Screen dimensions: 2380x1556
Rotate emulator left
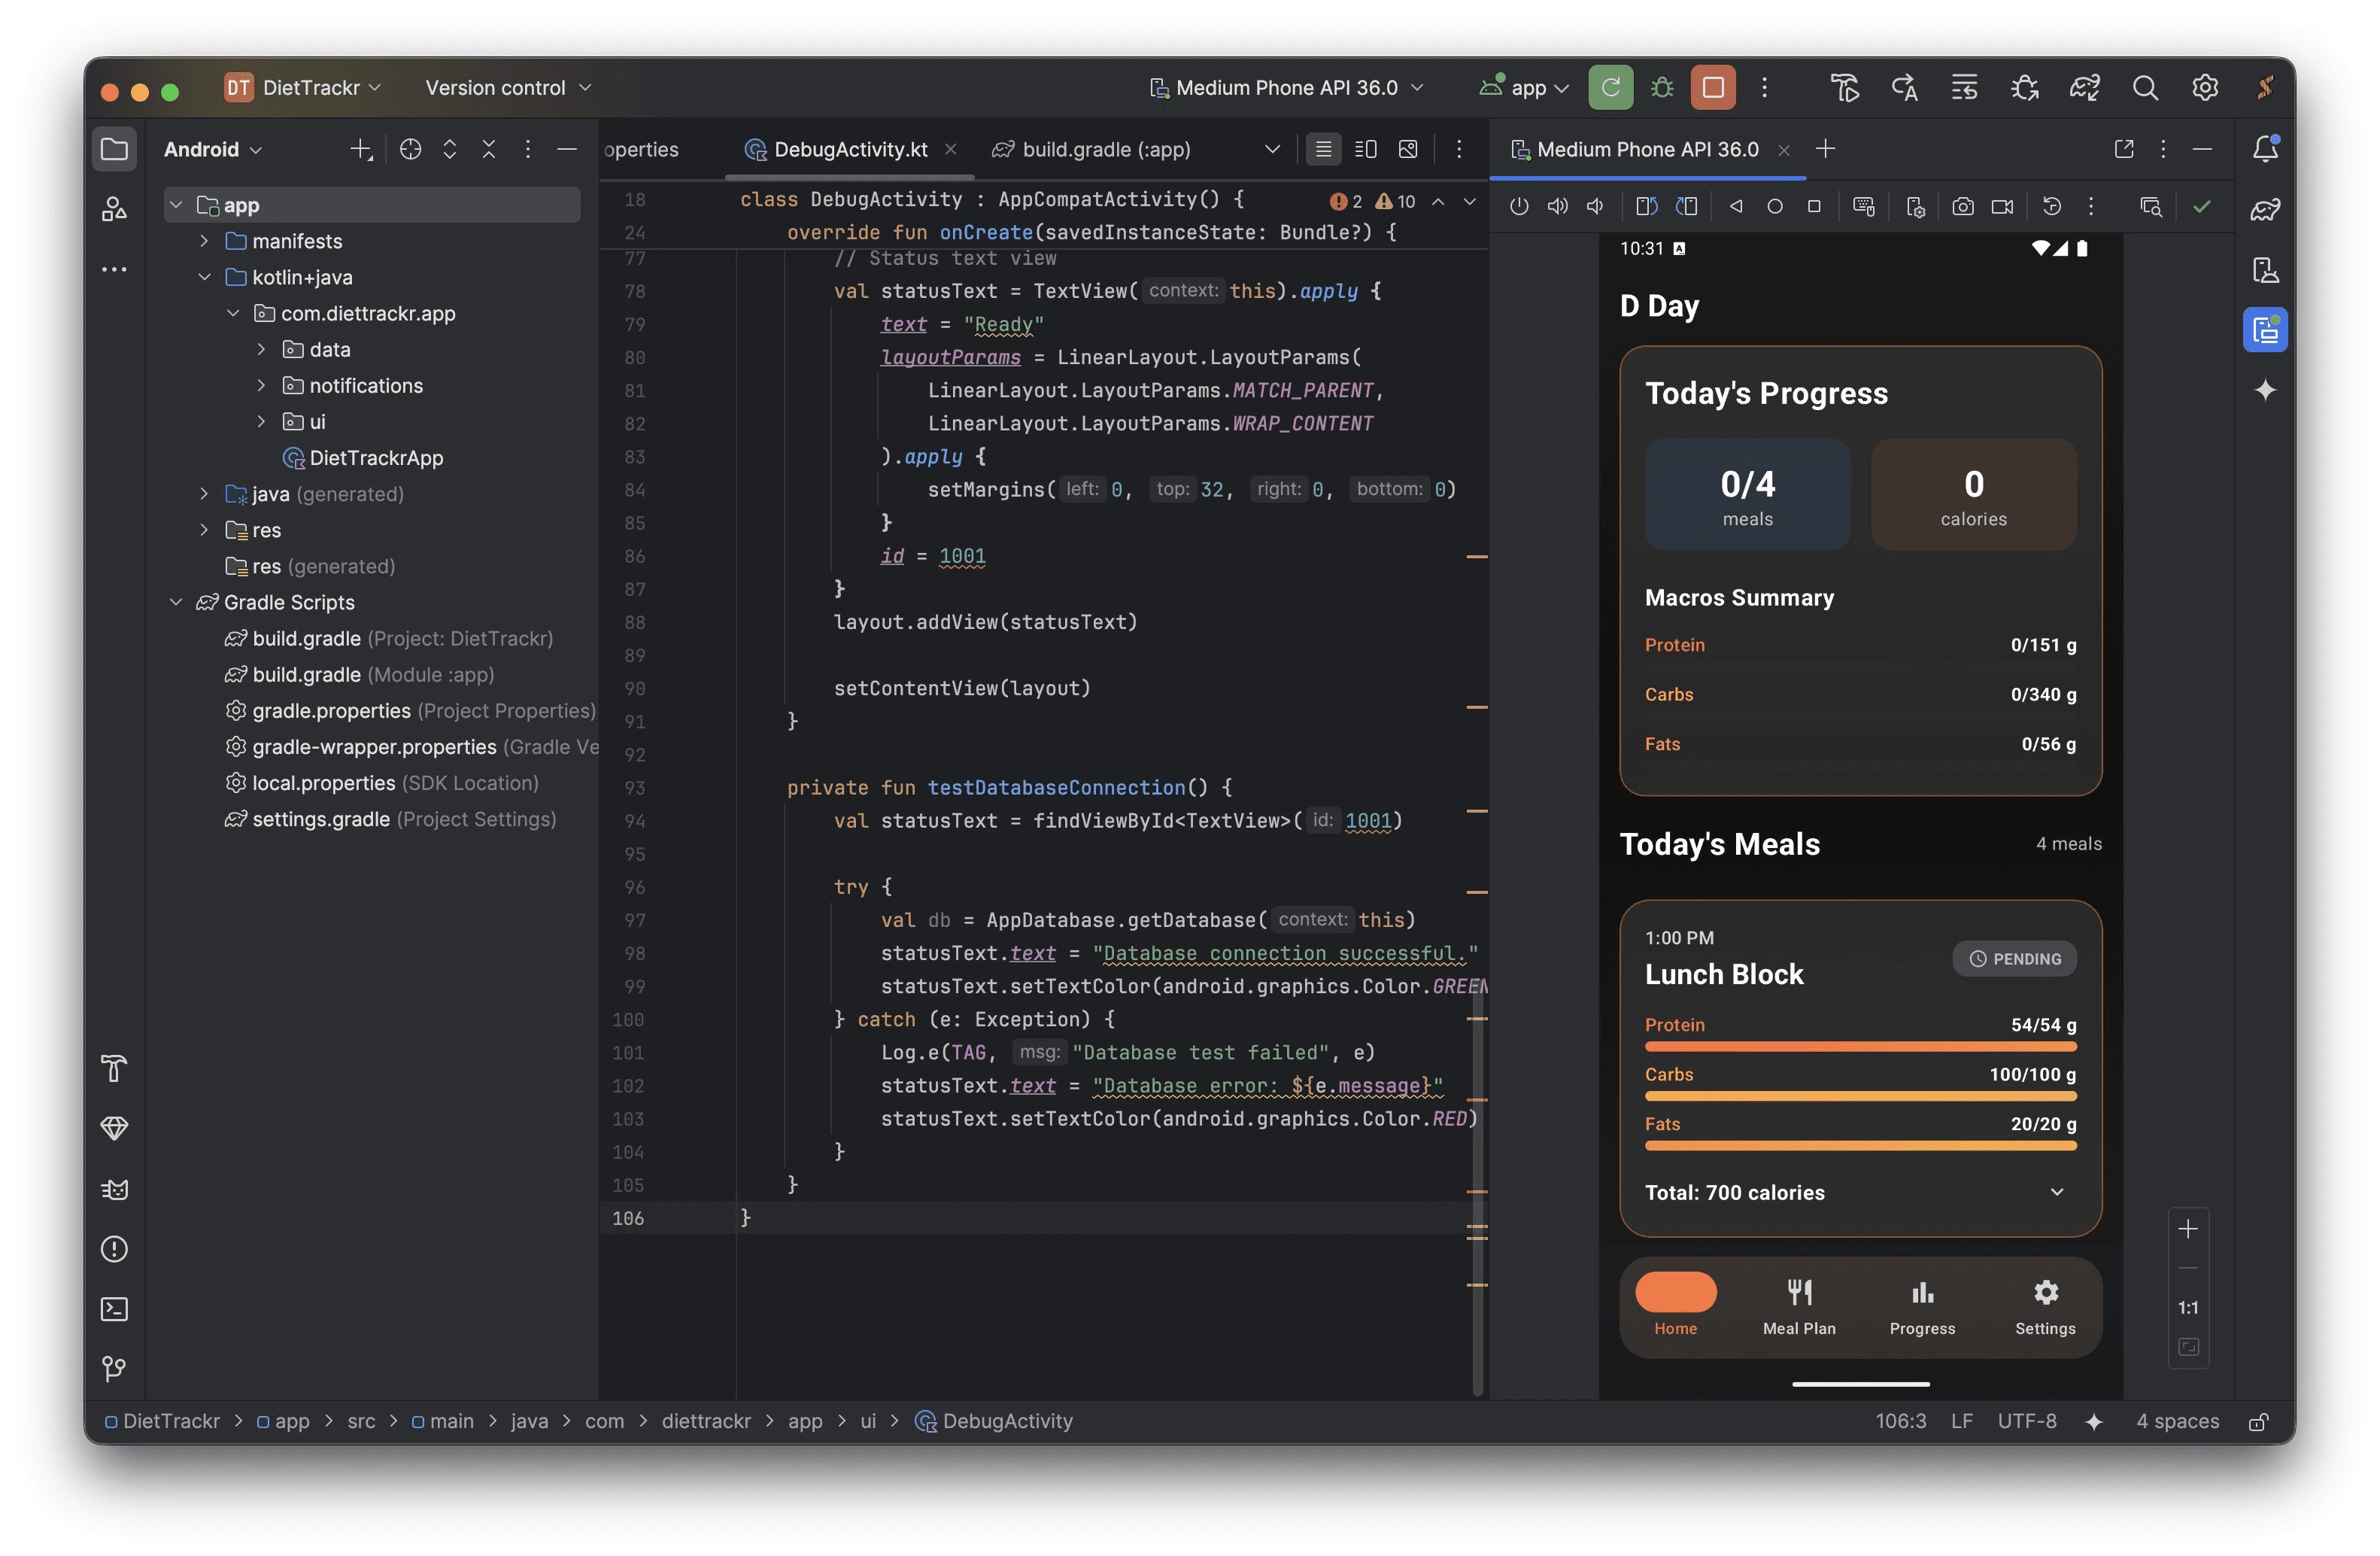1646,206
